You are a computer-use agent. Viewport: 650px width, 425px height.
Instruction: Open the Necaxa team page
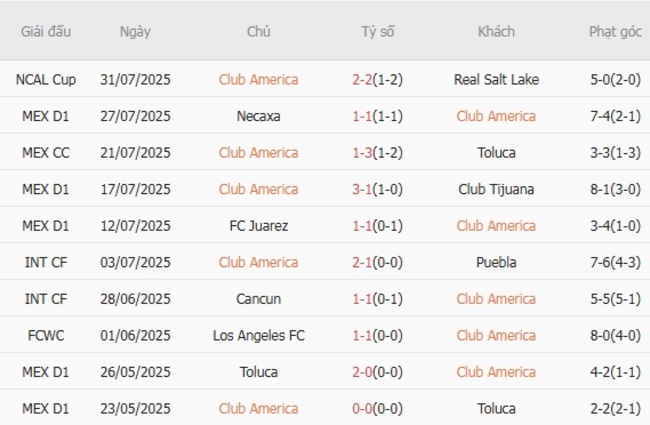coord(258,116)
